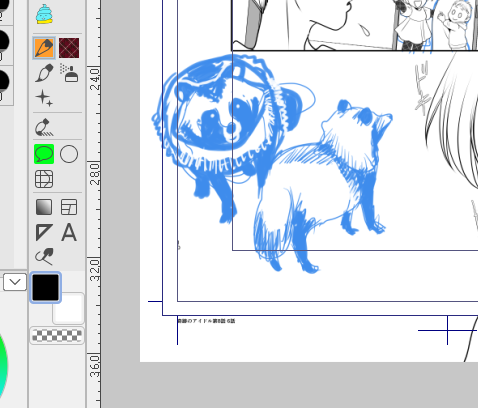Select the triangle Ruler tool
Image resolution: width=478 pixels, height=408 pixels.
click(x=44, y=232)
